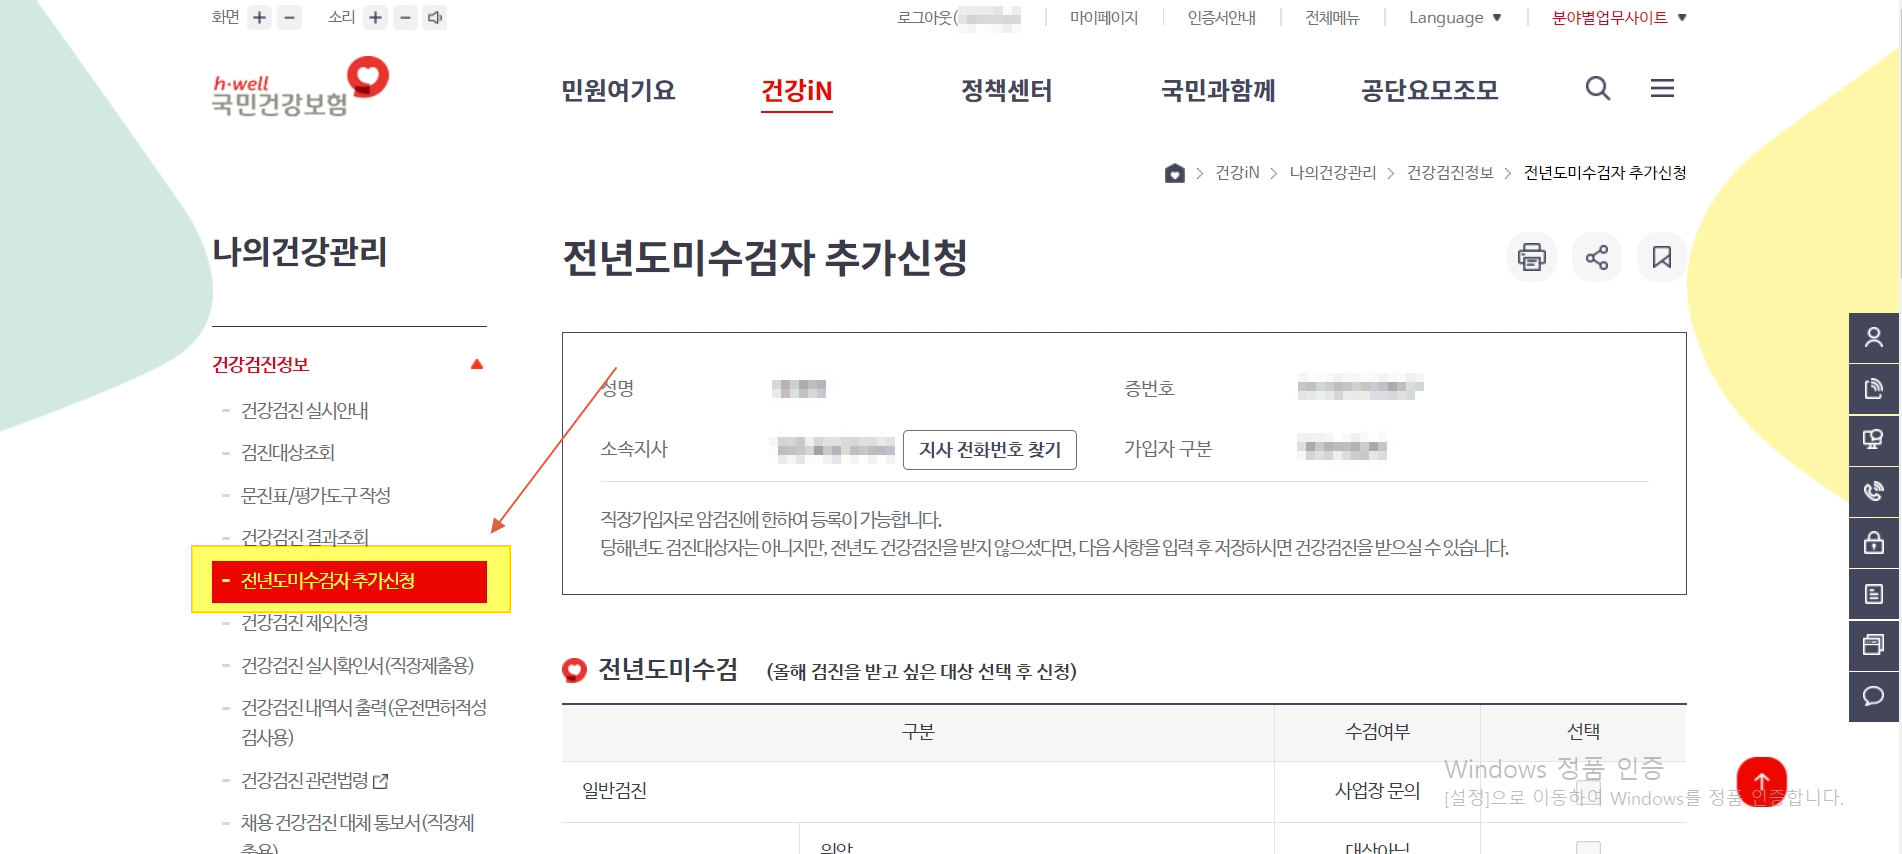The width and height of the screenshot is (1902, 854).
Task: Open the hamburger full menu
Action: coord(1662,88)
